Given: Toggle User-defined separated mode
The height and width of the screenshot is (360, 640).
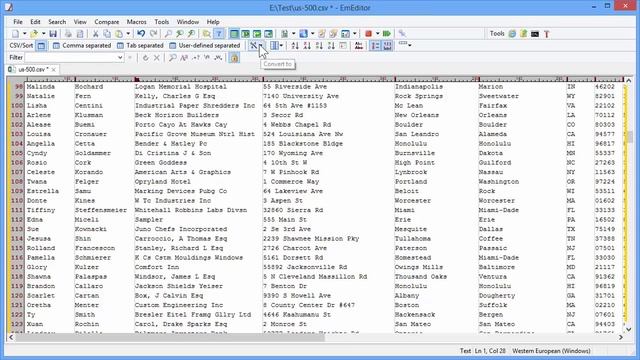Looking at the screenshot, I should tap(205, 46).
